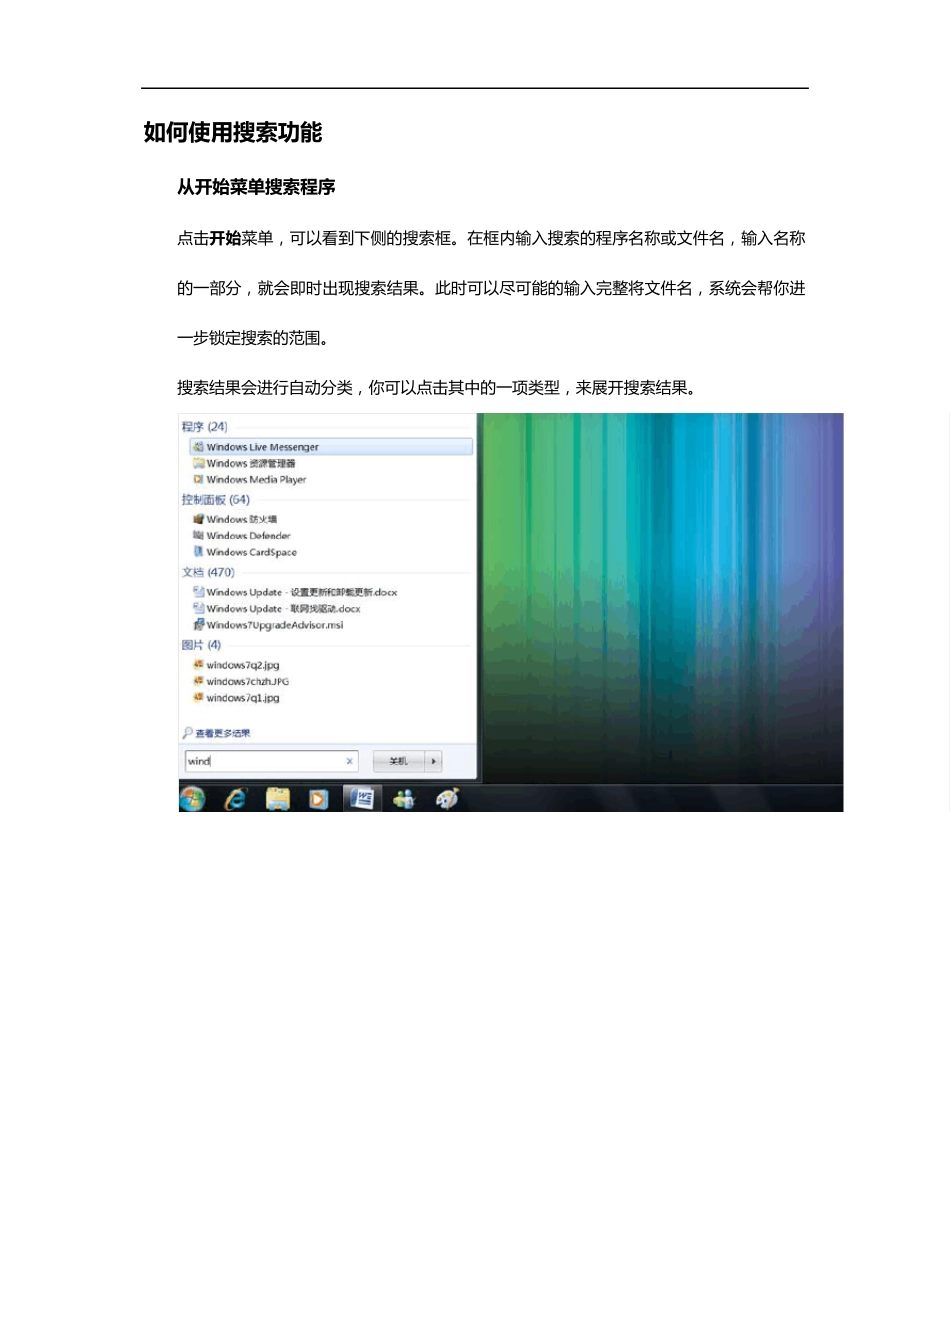This screenshot has width=950, height=1344.
Task: Click 查看更多结果 see more results
Action: point(217,733)
